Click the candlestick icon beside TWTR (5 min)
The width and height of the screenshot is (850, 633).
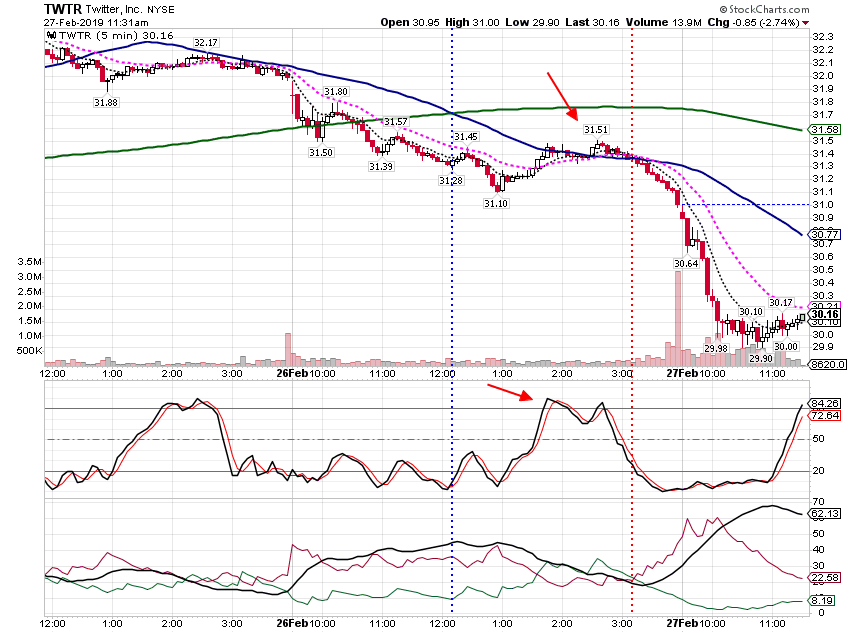(x=52, y=36)
